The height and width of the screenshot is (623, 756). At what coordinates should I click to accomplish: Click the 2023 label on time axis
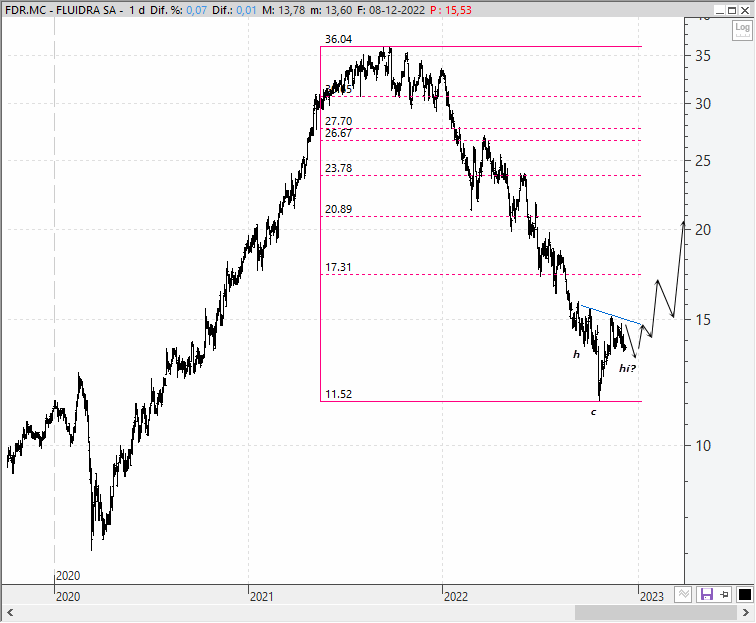coord(652,597)
